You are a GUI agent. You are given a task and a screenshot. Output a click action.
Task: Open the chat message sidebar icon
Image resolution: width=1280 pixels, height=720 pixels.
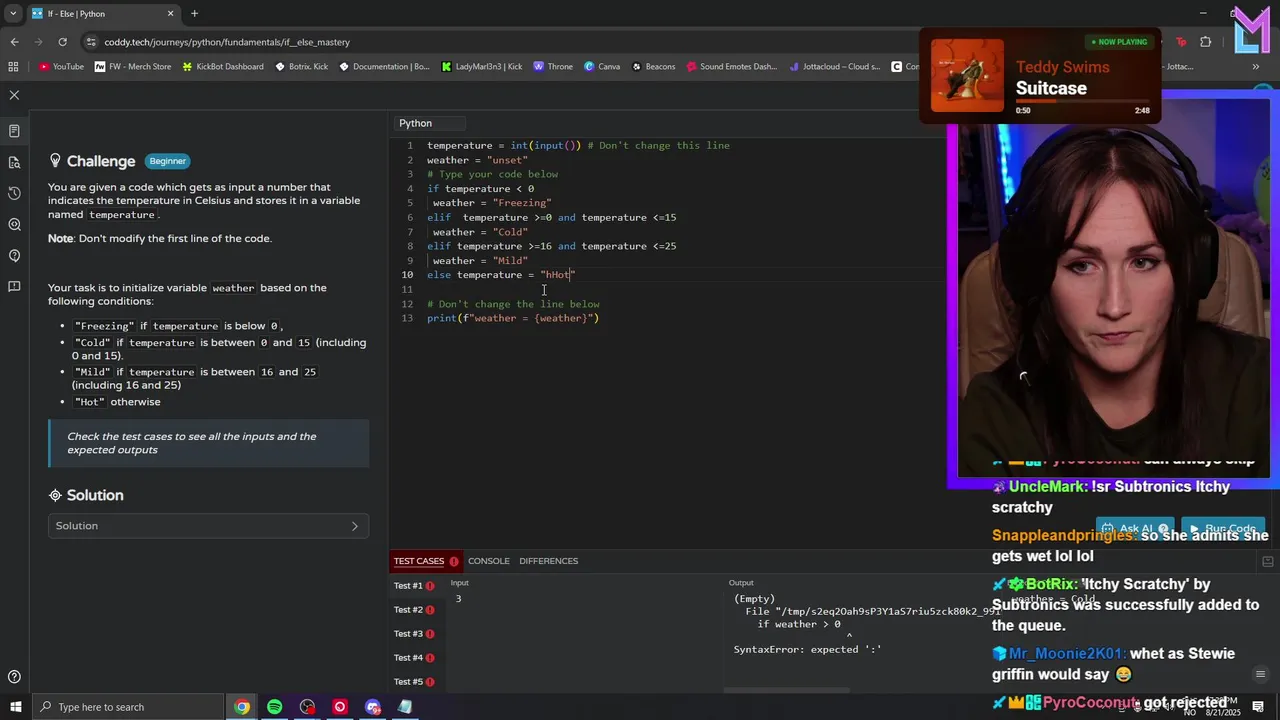point(14,287)
